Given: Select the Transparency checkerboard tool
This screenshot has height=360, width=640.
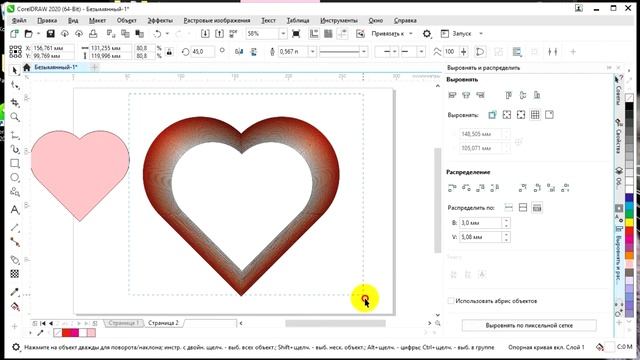Looking at the screenshot, I should [x=15, y=274].
